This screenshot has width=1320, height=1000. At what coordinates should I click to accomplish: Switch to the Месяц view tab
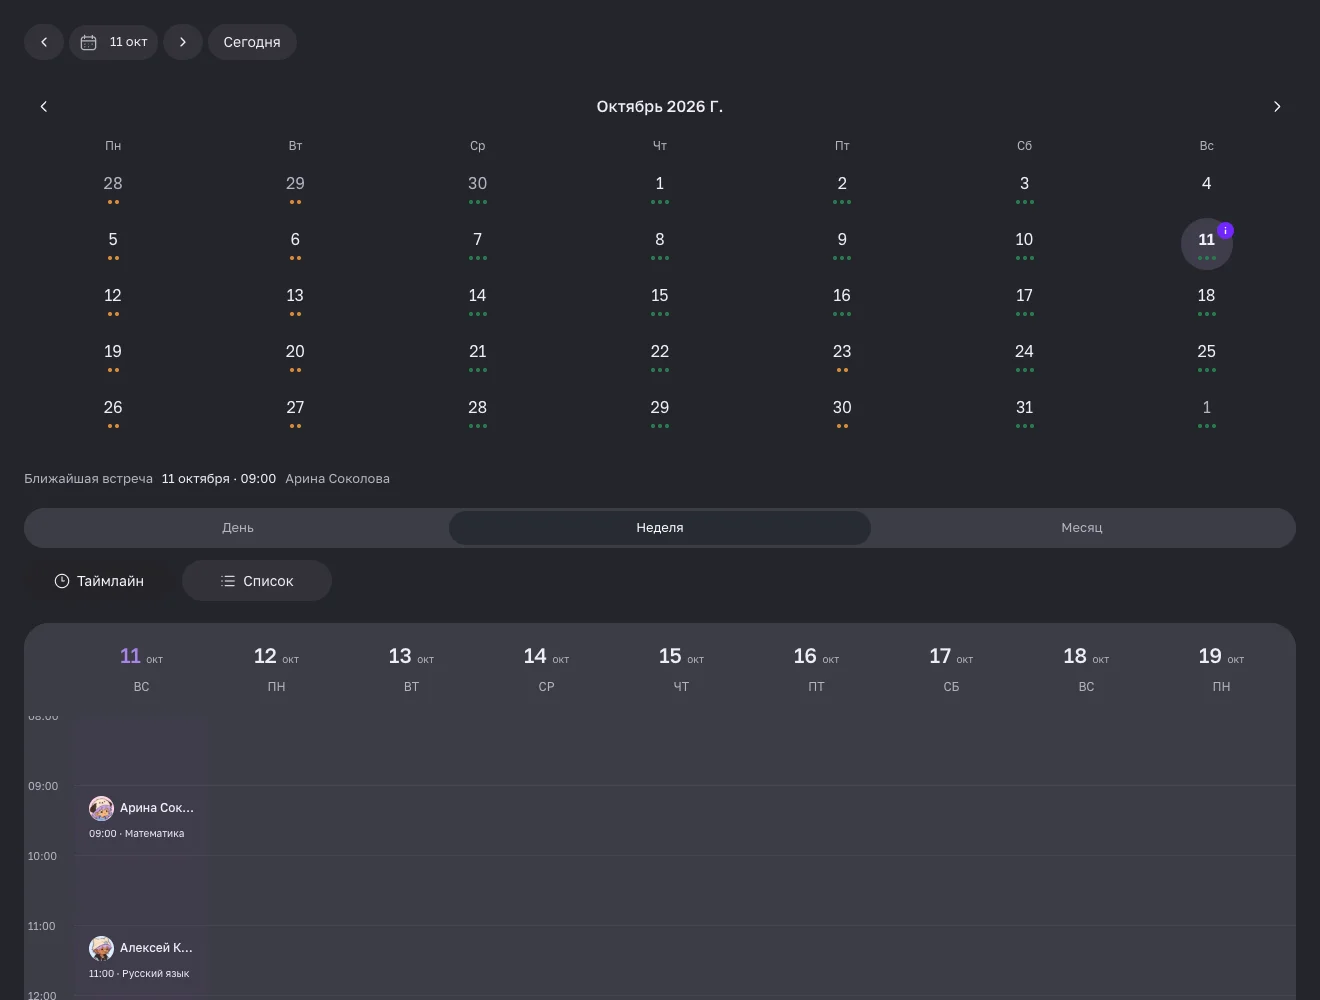point(1082,527)
